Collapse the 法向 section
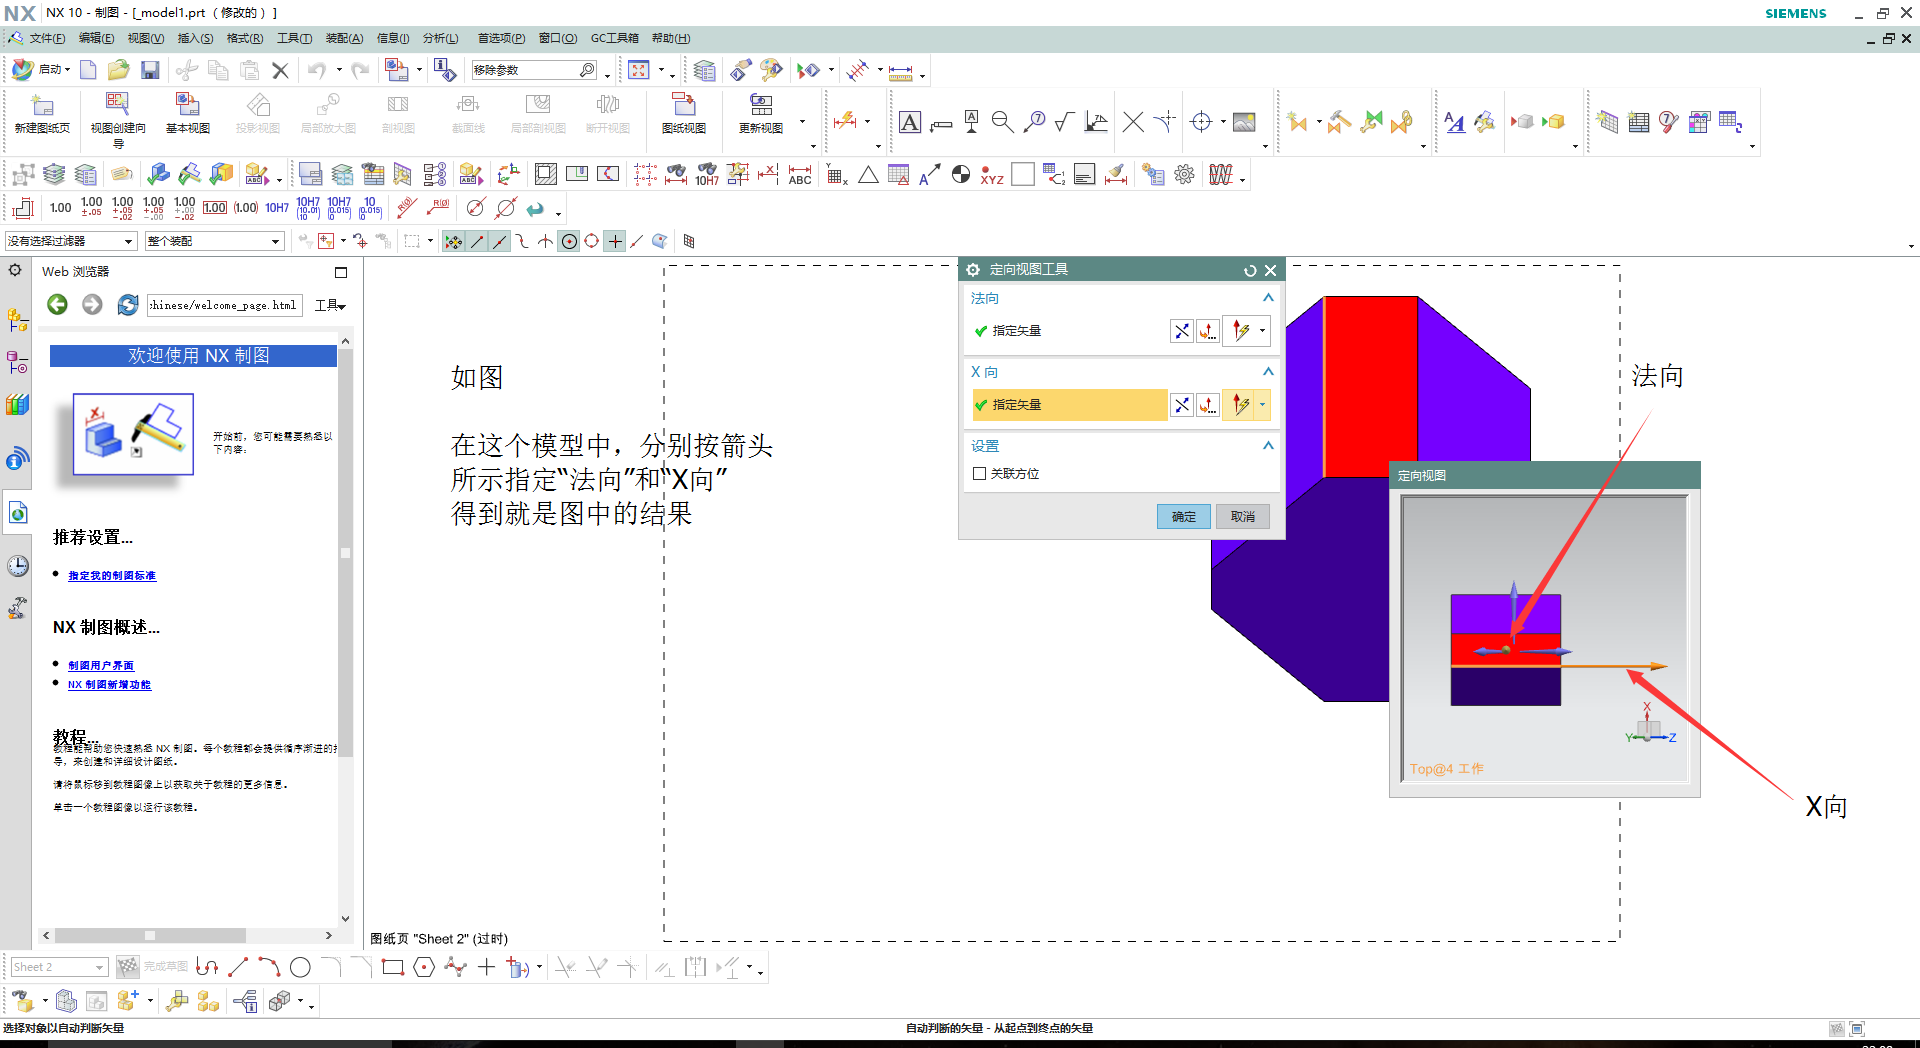The image size is (1920, 1048). pos(1268,298)
